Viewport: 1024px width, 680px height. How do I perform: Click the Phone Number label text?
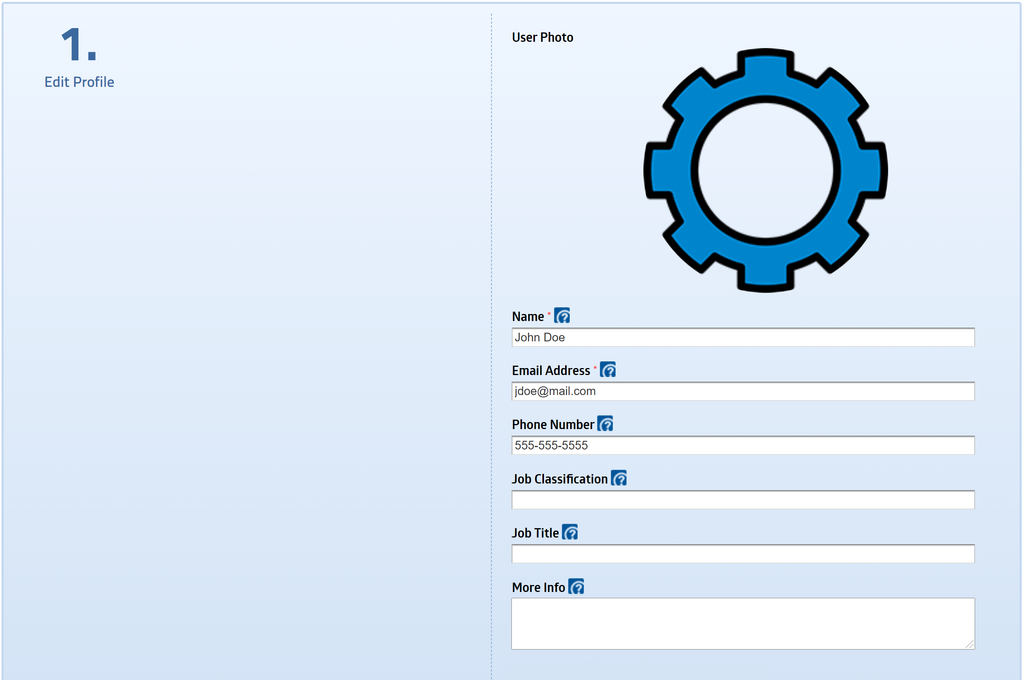[552, 425]
